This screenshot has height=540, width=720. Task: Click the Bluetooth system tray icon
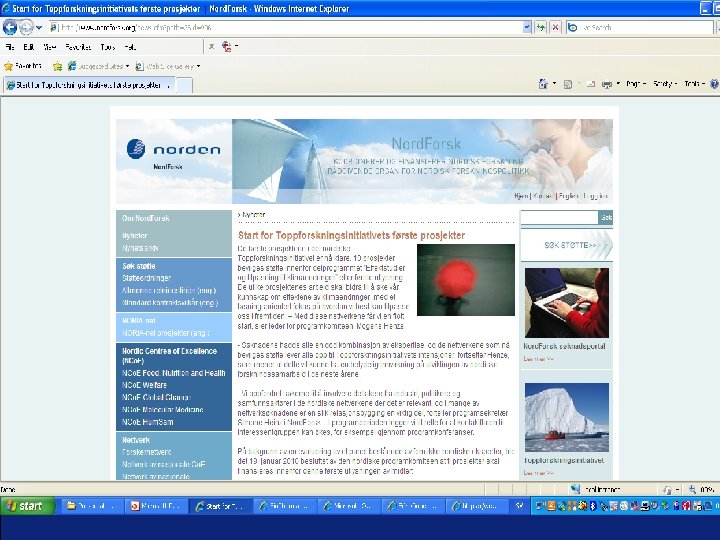tap(593, 506)
